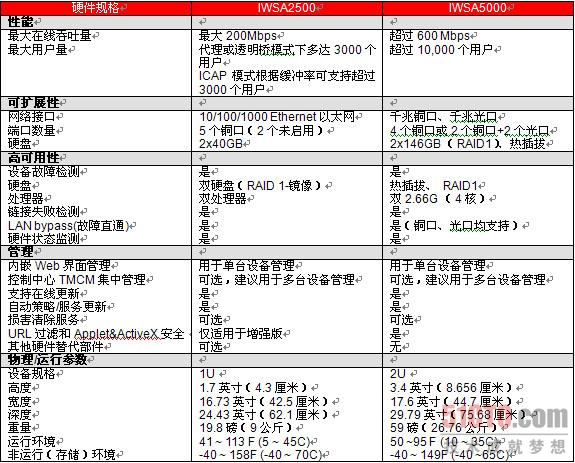Click the 处理器 row label
Image resolution: width=575 pixels, height=463 pixels.
[26, 199]
